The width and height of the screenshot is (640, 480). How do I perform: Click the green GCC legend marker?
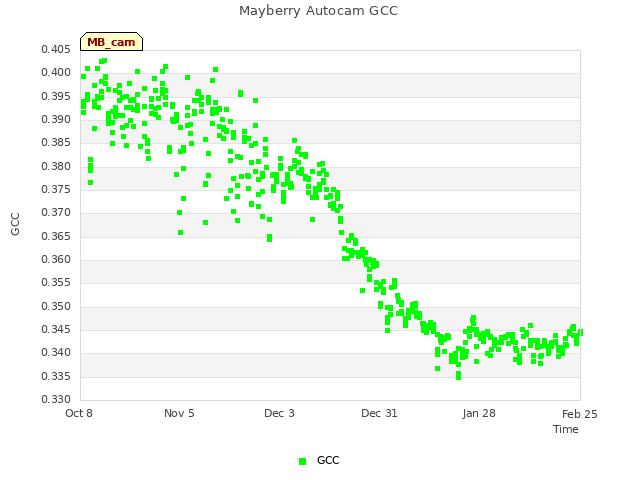tap(302, 461)
